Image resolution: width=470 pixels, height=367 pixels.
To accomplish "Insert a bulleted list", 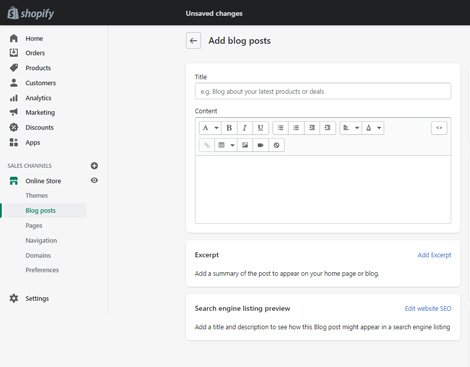I will pos(280,128).
